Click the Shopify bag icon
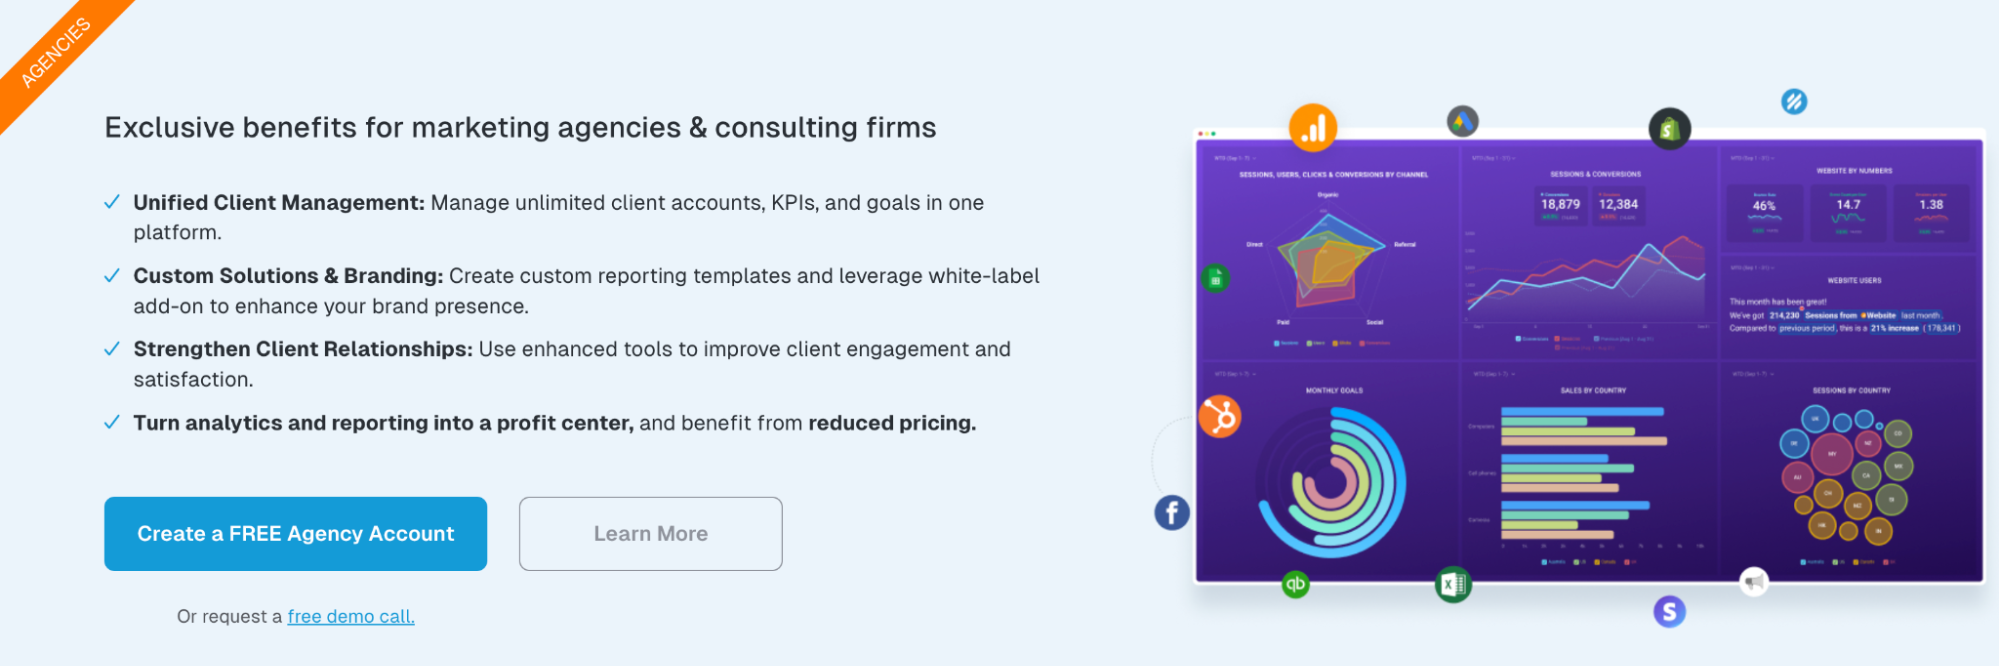Viewport: 1999px width, 666px height. (1669, 129)
